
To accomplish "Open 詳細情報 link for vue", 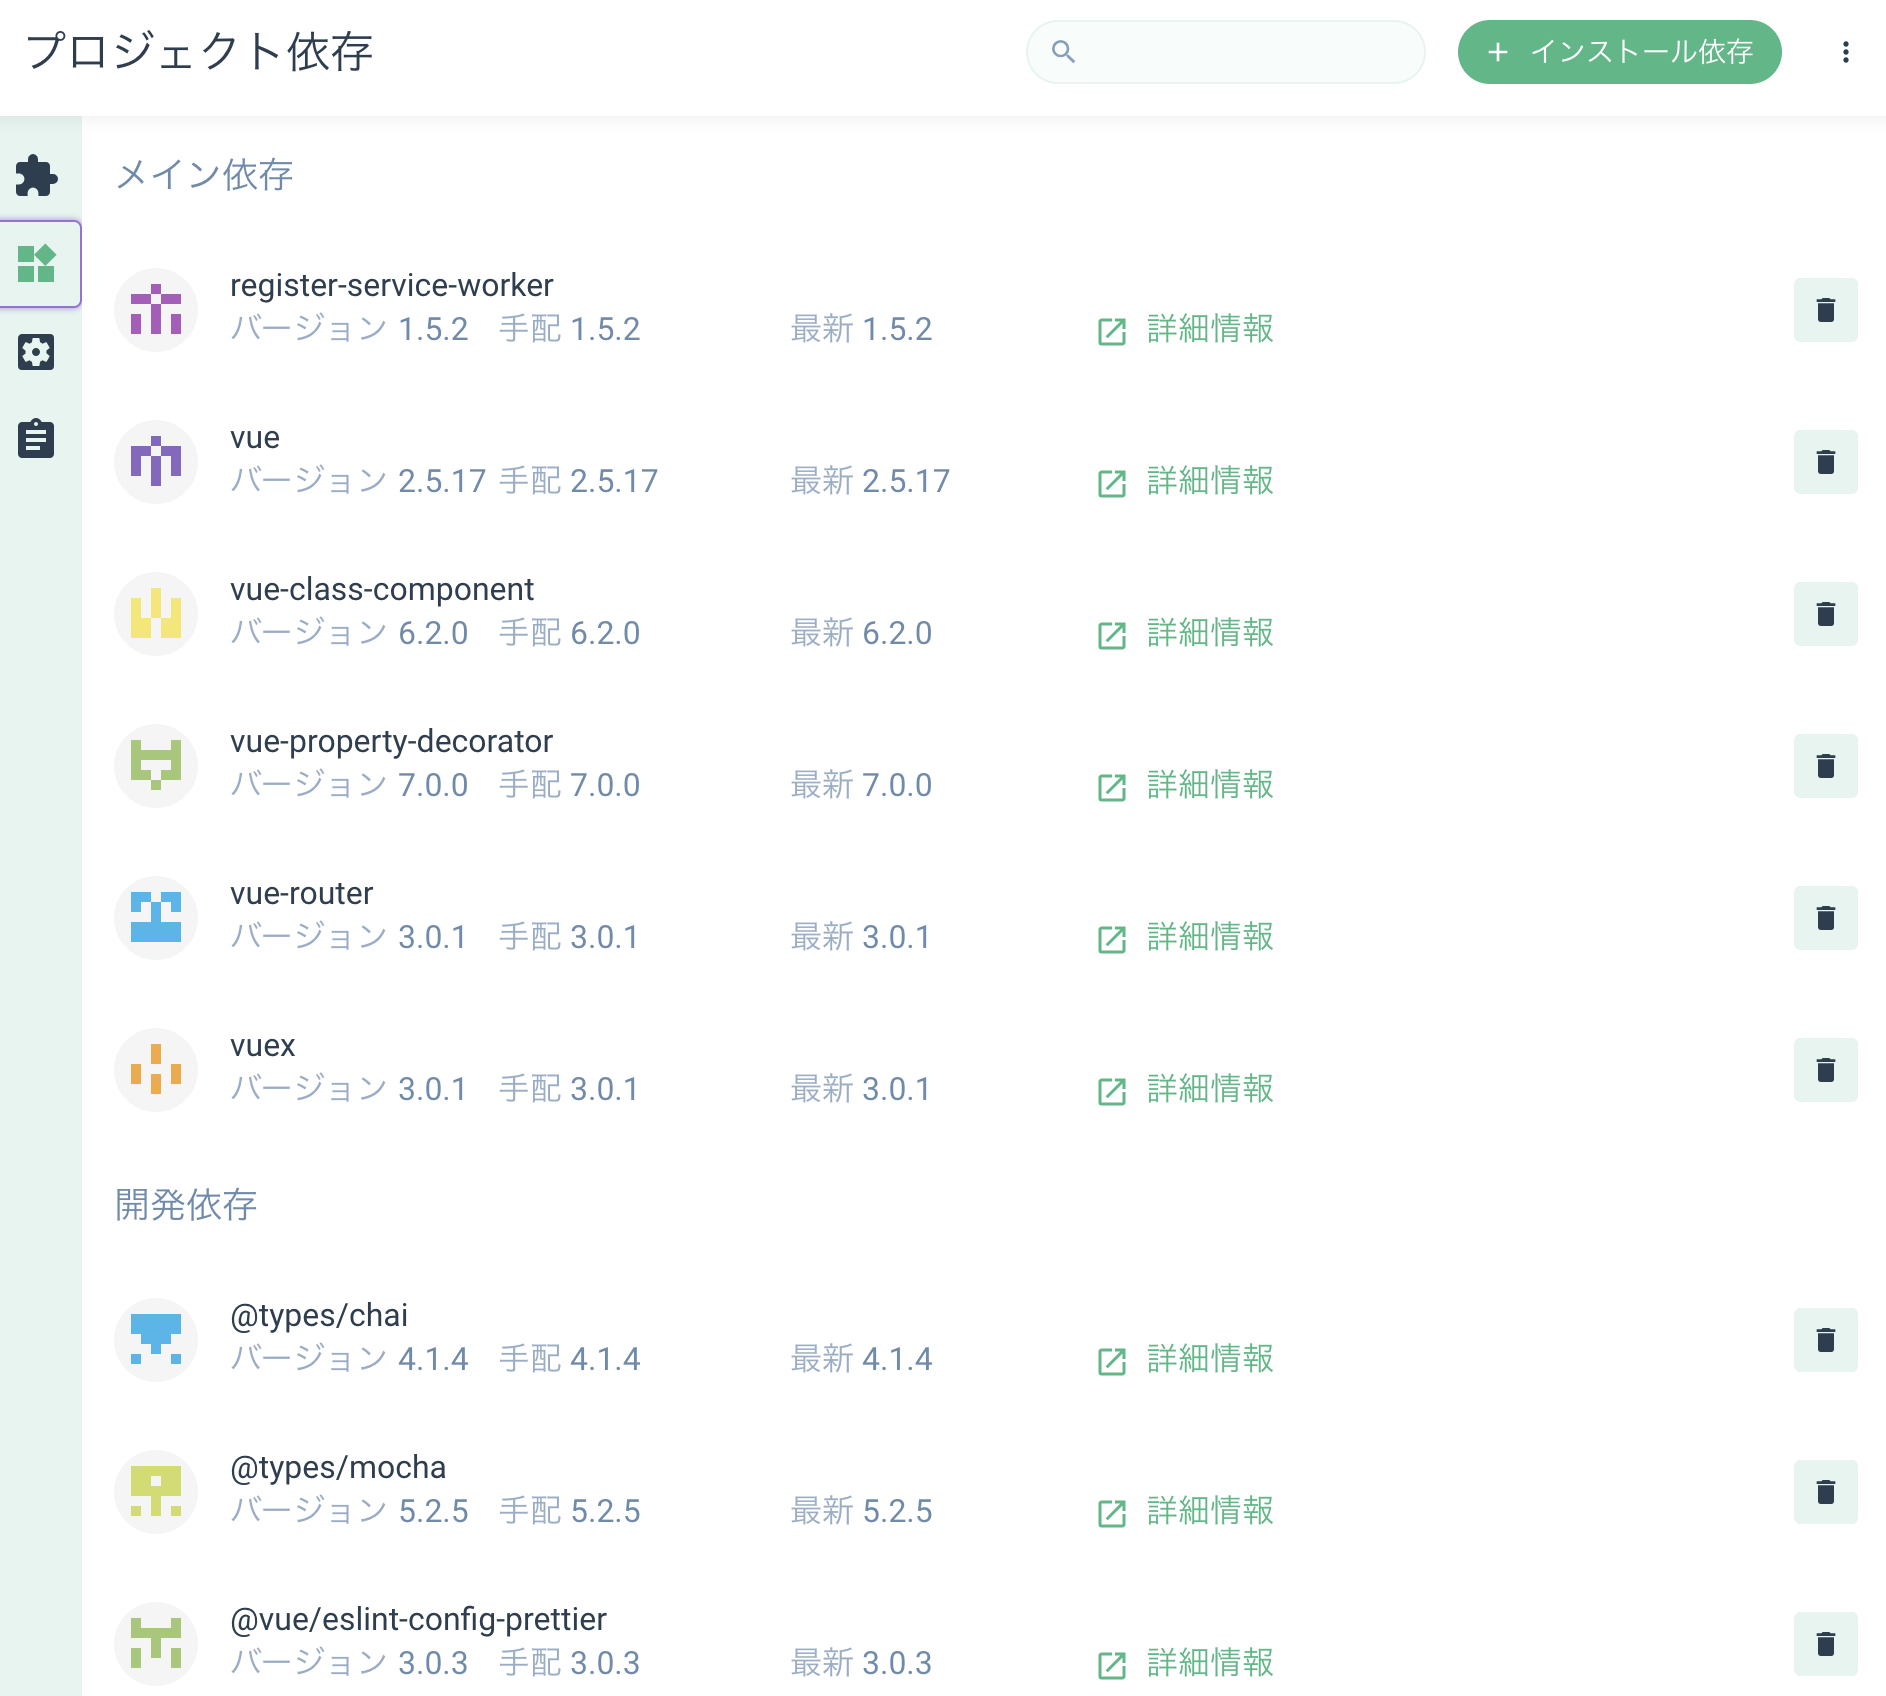I will pyautogui.click(x=1185, y=481).
